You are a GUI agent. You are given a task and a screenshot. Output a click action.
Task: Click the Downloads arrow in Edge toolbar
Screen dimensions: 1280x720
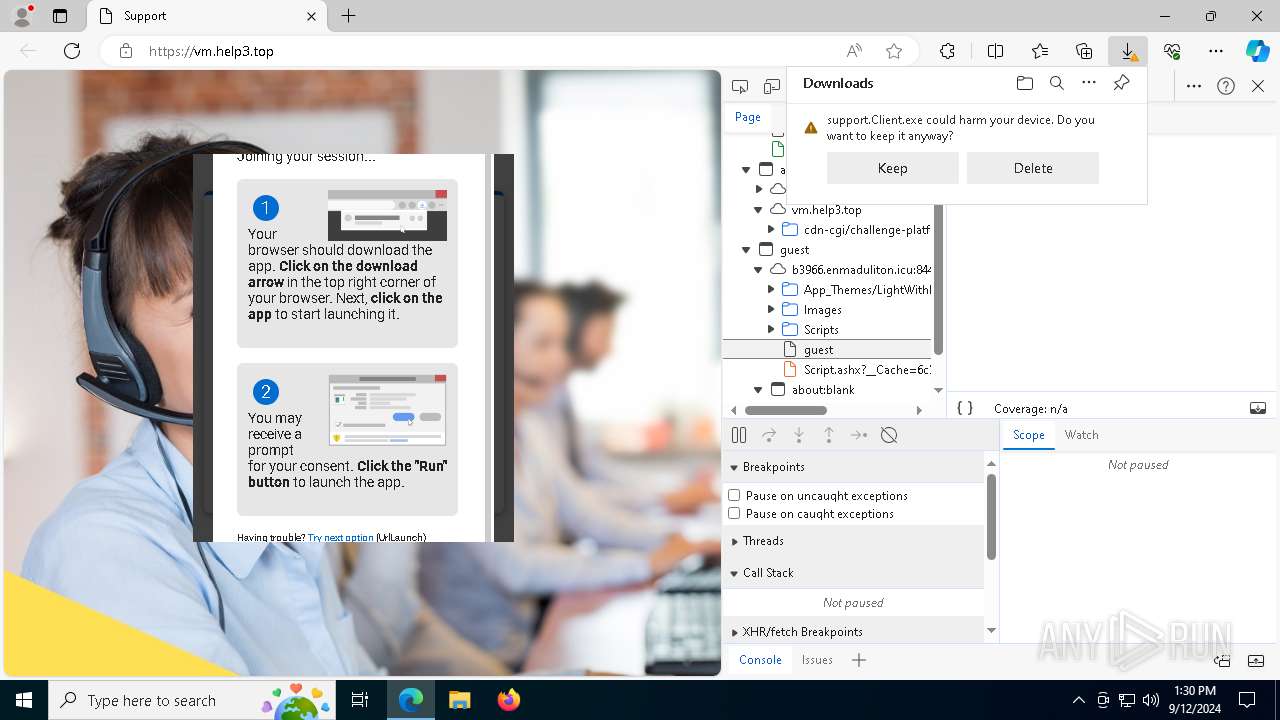(1127, 51)
